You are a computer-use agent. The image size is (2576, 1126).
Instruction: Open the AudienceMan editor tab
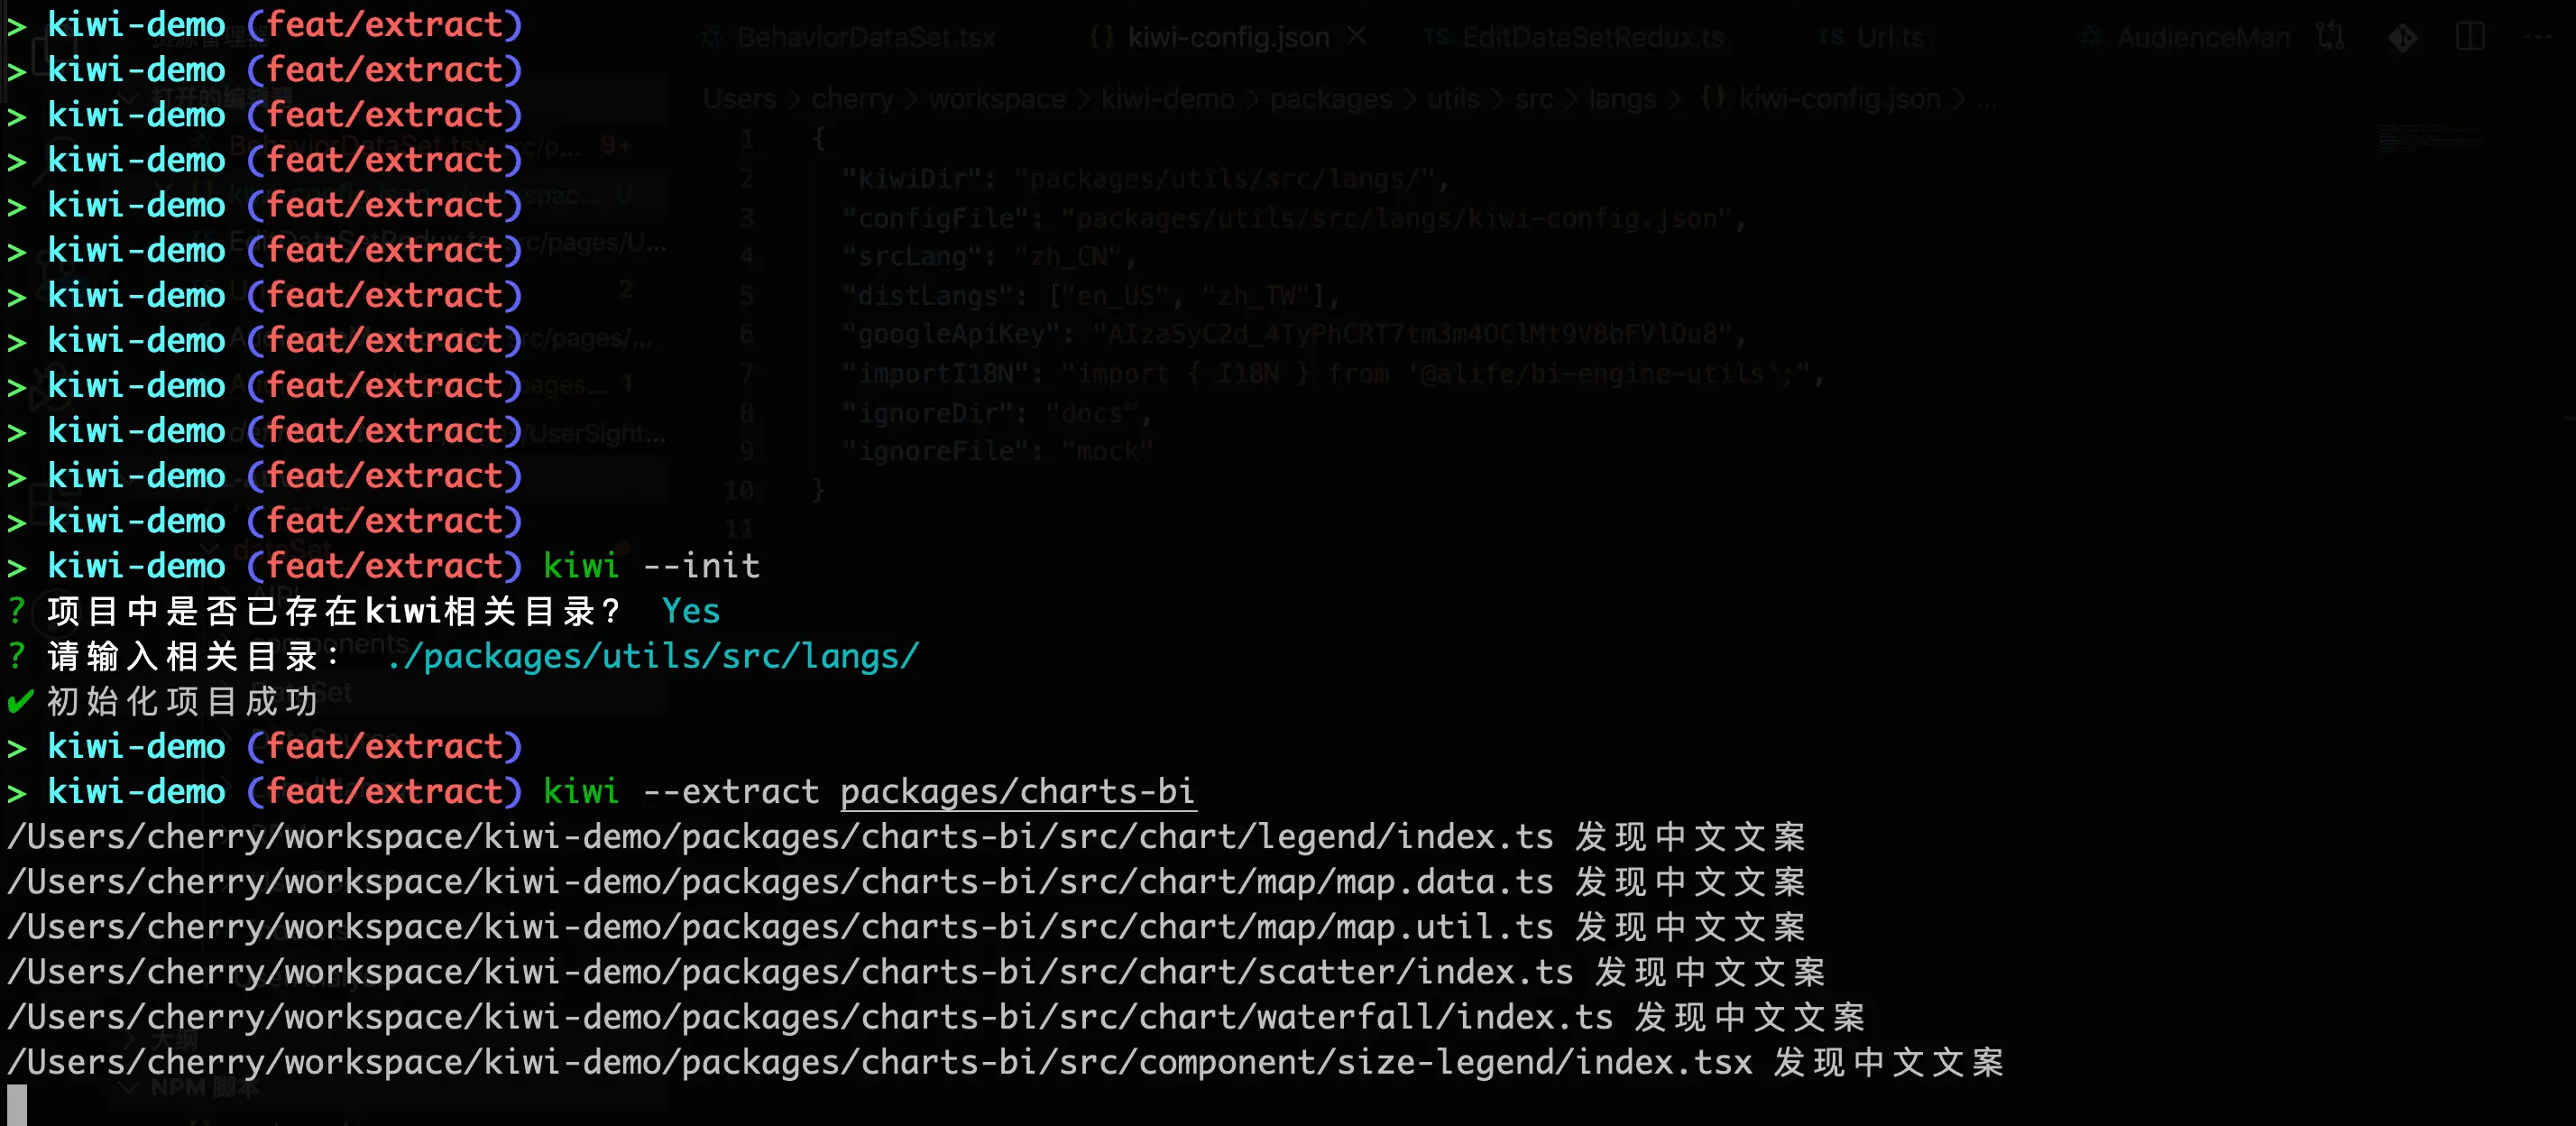(x=2202, y=38)
